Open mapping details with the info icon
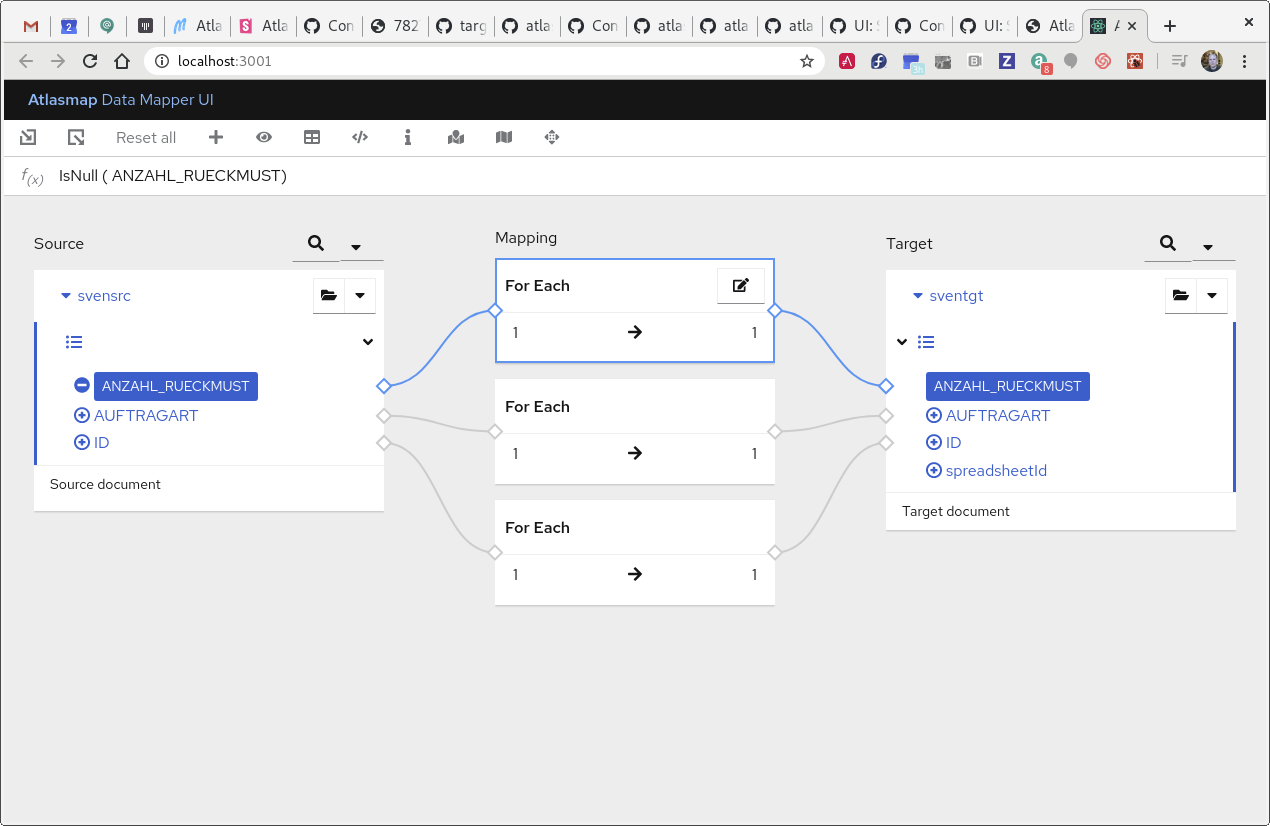Viewport: 1270px width, 826px height. coord(408,137)
